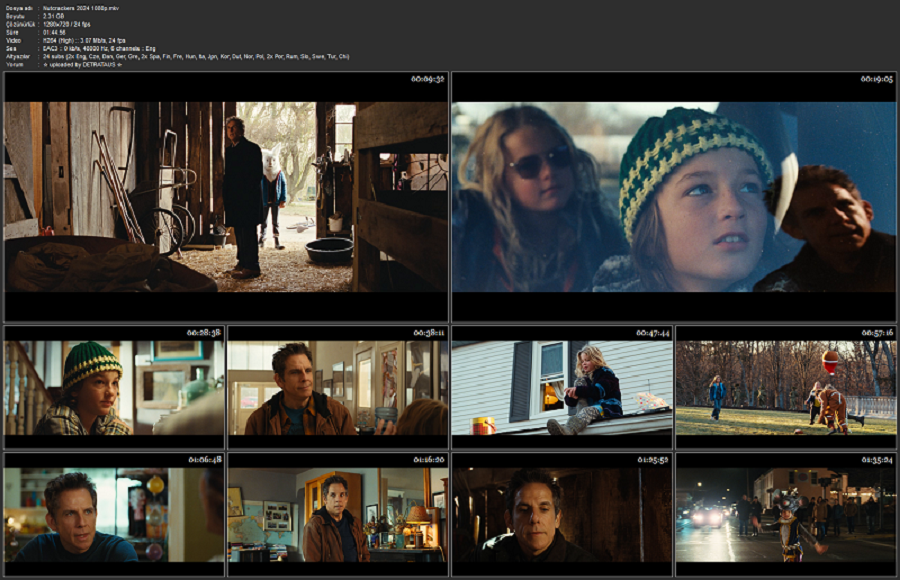Select the thumbnail of the man standing by the wall map
This screenshot has width=900, height=580.
click(x=338, y=515)
